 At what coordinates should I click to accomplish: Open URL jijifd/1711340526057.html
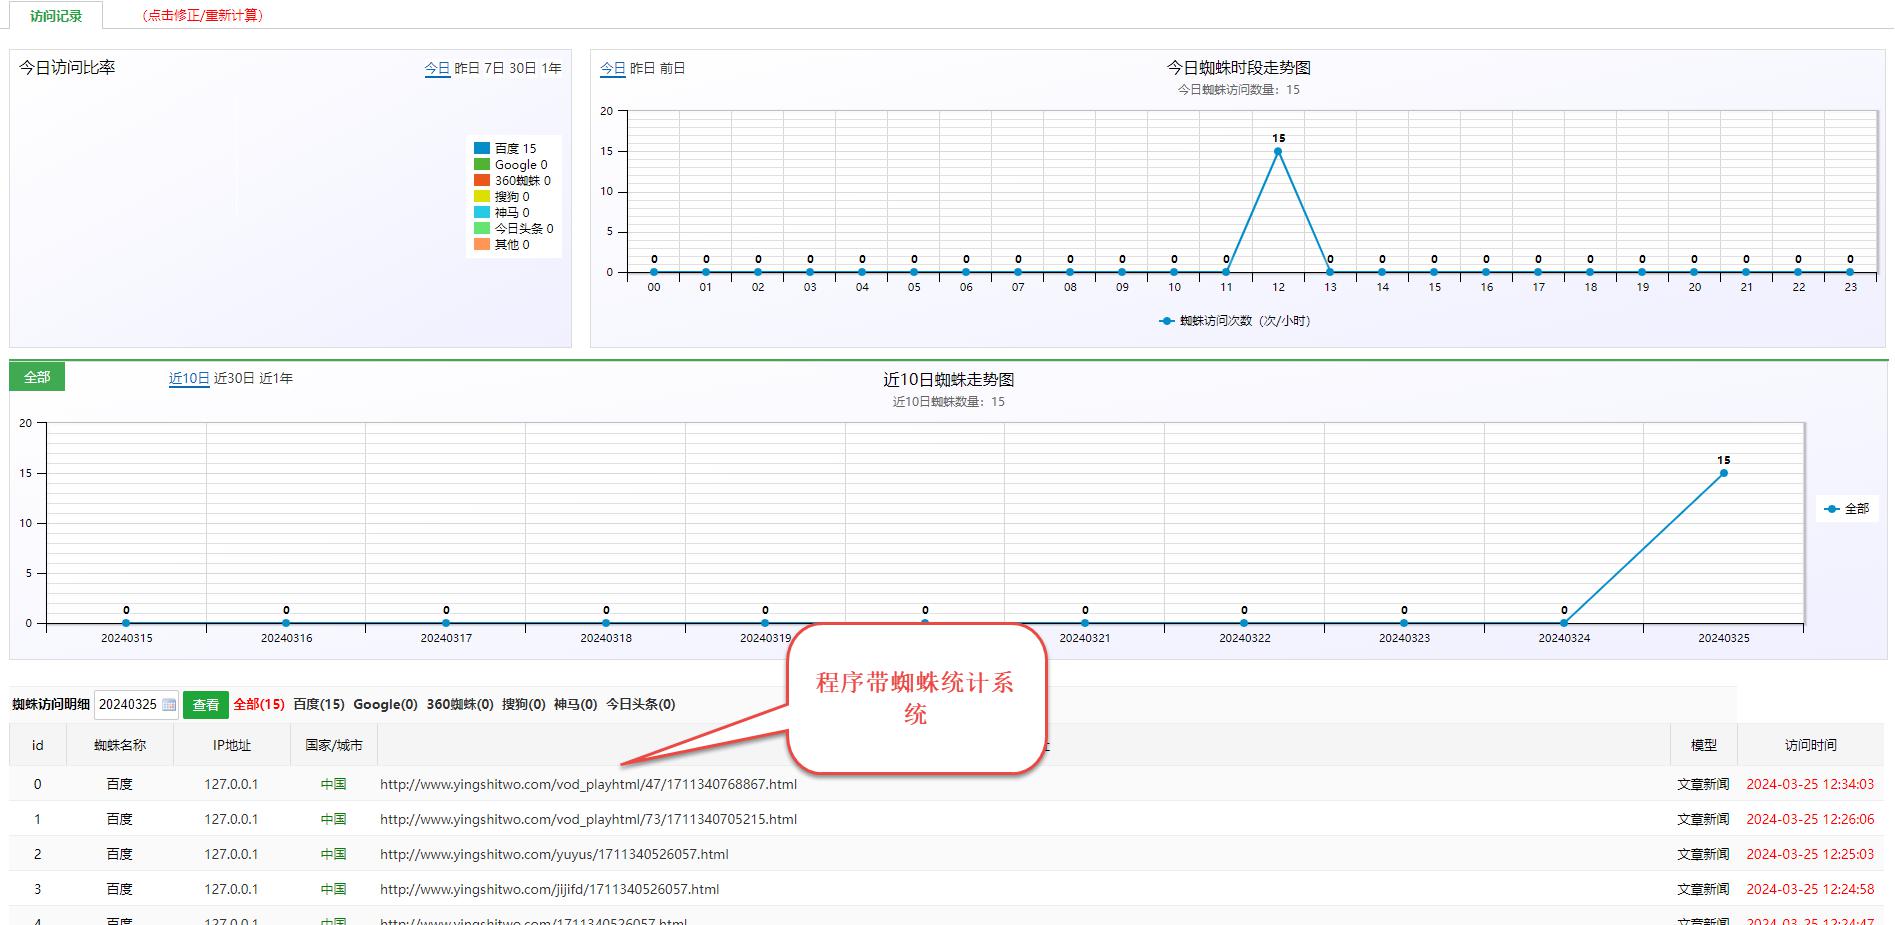point(549,889)
